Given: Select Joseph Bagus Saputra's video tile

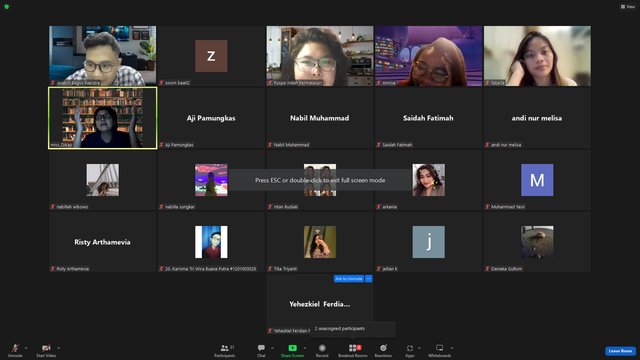Looking at the screenshot, I should 102,56.
